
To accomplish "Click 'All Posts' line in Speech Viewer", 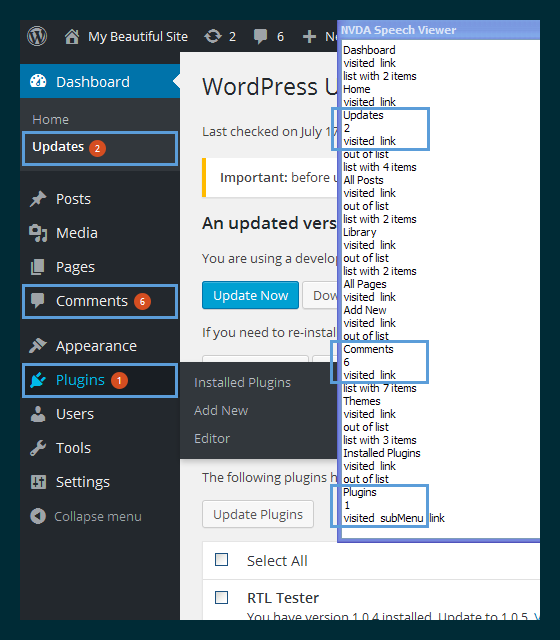I will (x=363, y=180).
